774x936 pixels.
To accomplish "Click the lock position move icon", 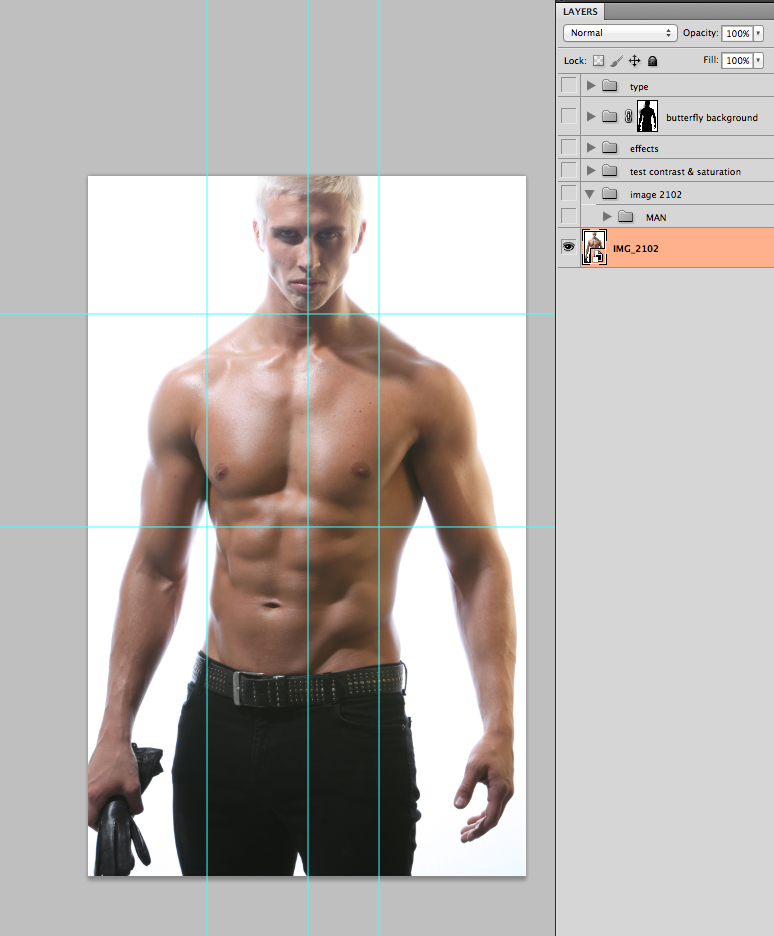I will click(x=634, y=60).
